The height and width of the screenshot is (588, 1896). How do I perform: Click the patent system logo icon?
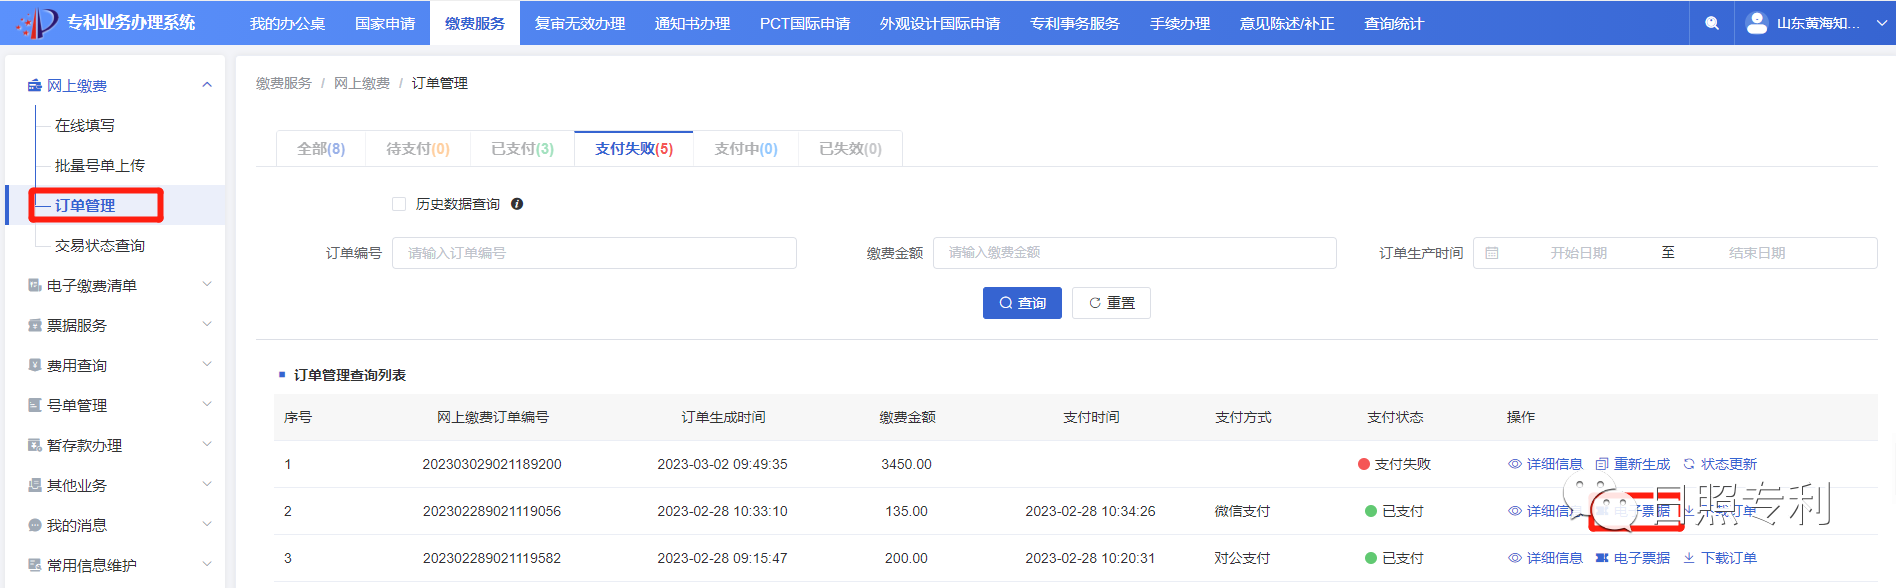click(x=37, y=22)
